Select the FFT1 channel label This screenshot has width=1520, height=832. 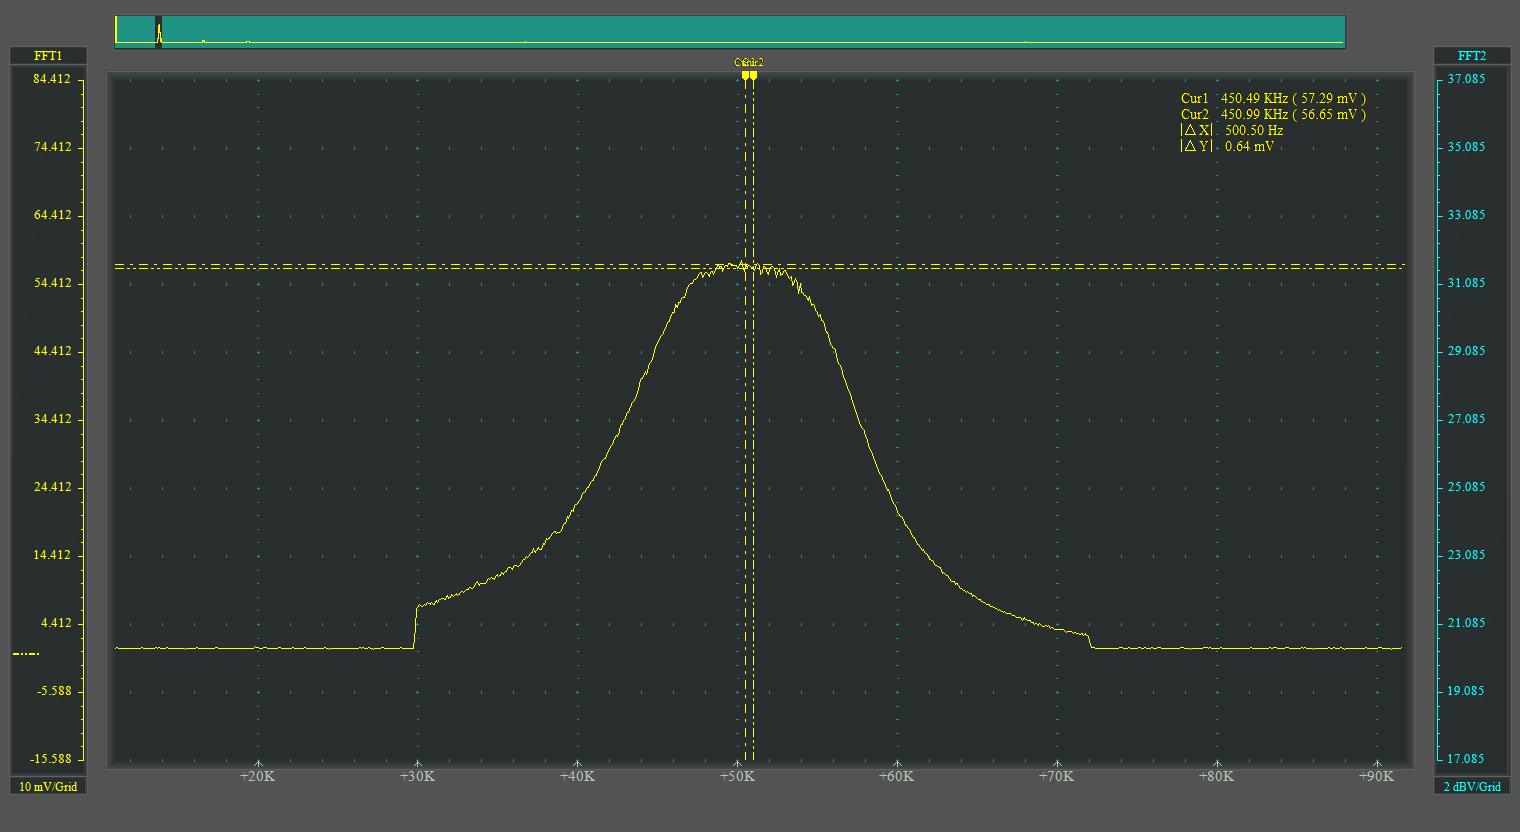tap(47, 56)
